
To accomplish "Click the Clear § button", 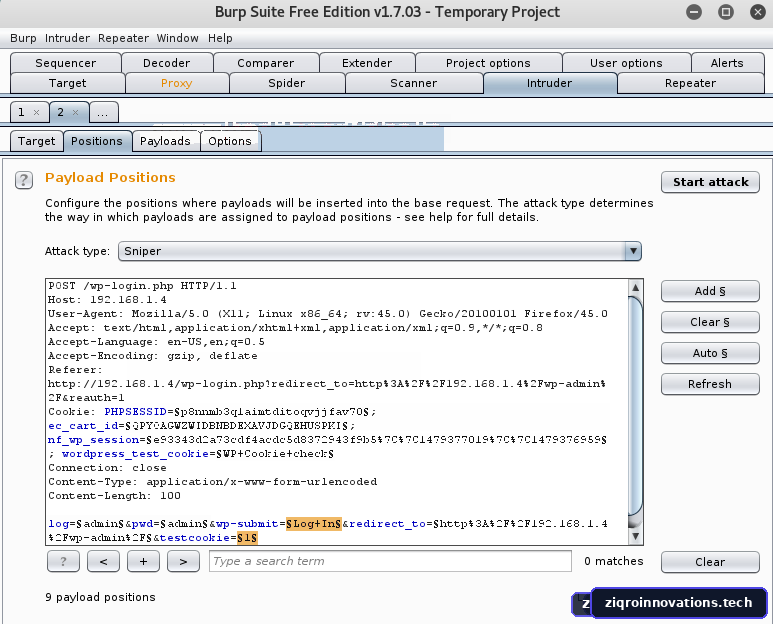I will click(710, 322).
